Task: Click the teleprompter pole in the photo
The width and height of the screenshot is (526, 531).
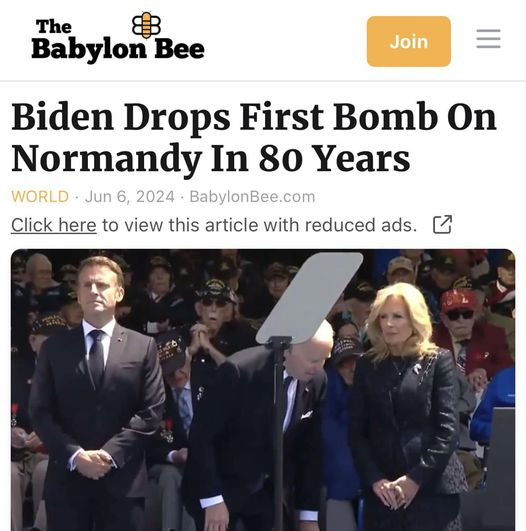Action: coord(279,433)
